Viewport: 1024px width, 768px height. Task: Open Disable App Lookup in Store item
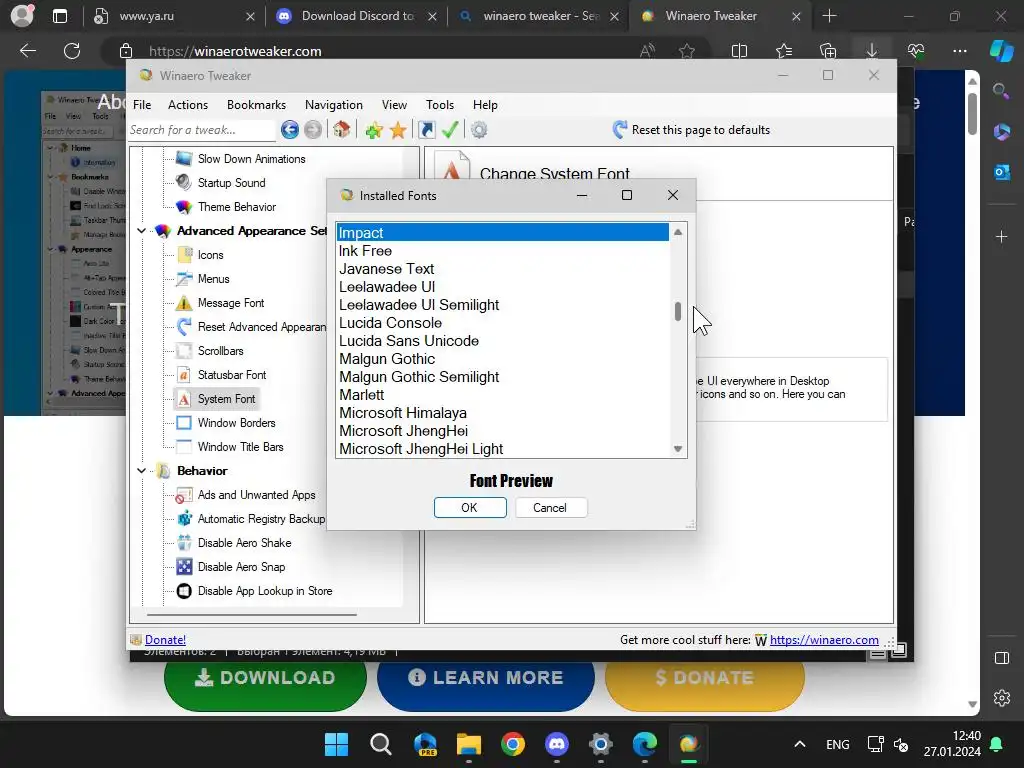tap(264, 591)
